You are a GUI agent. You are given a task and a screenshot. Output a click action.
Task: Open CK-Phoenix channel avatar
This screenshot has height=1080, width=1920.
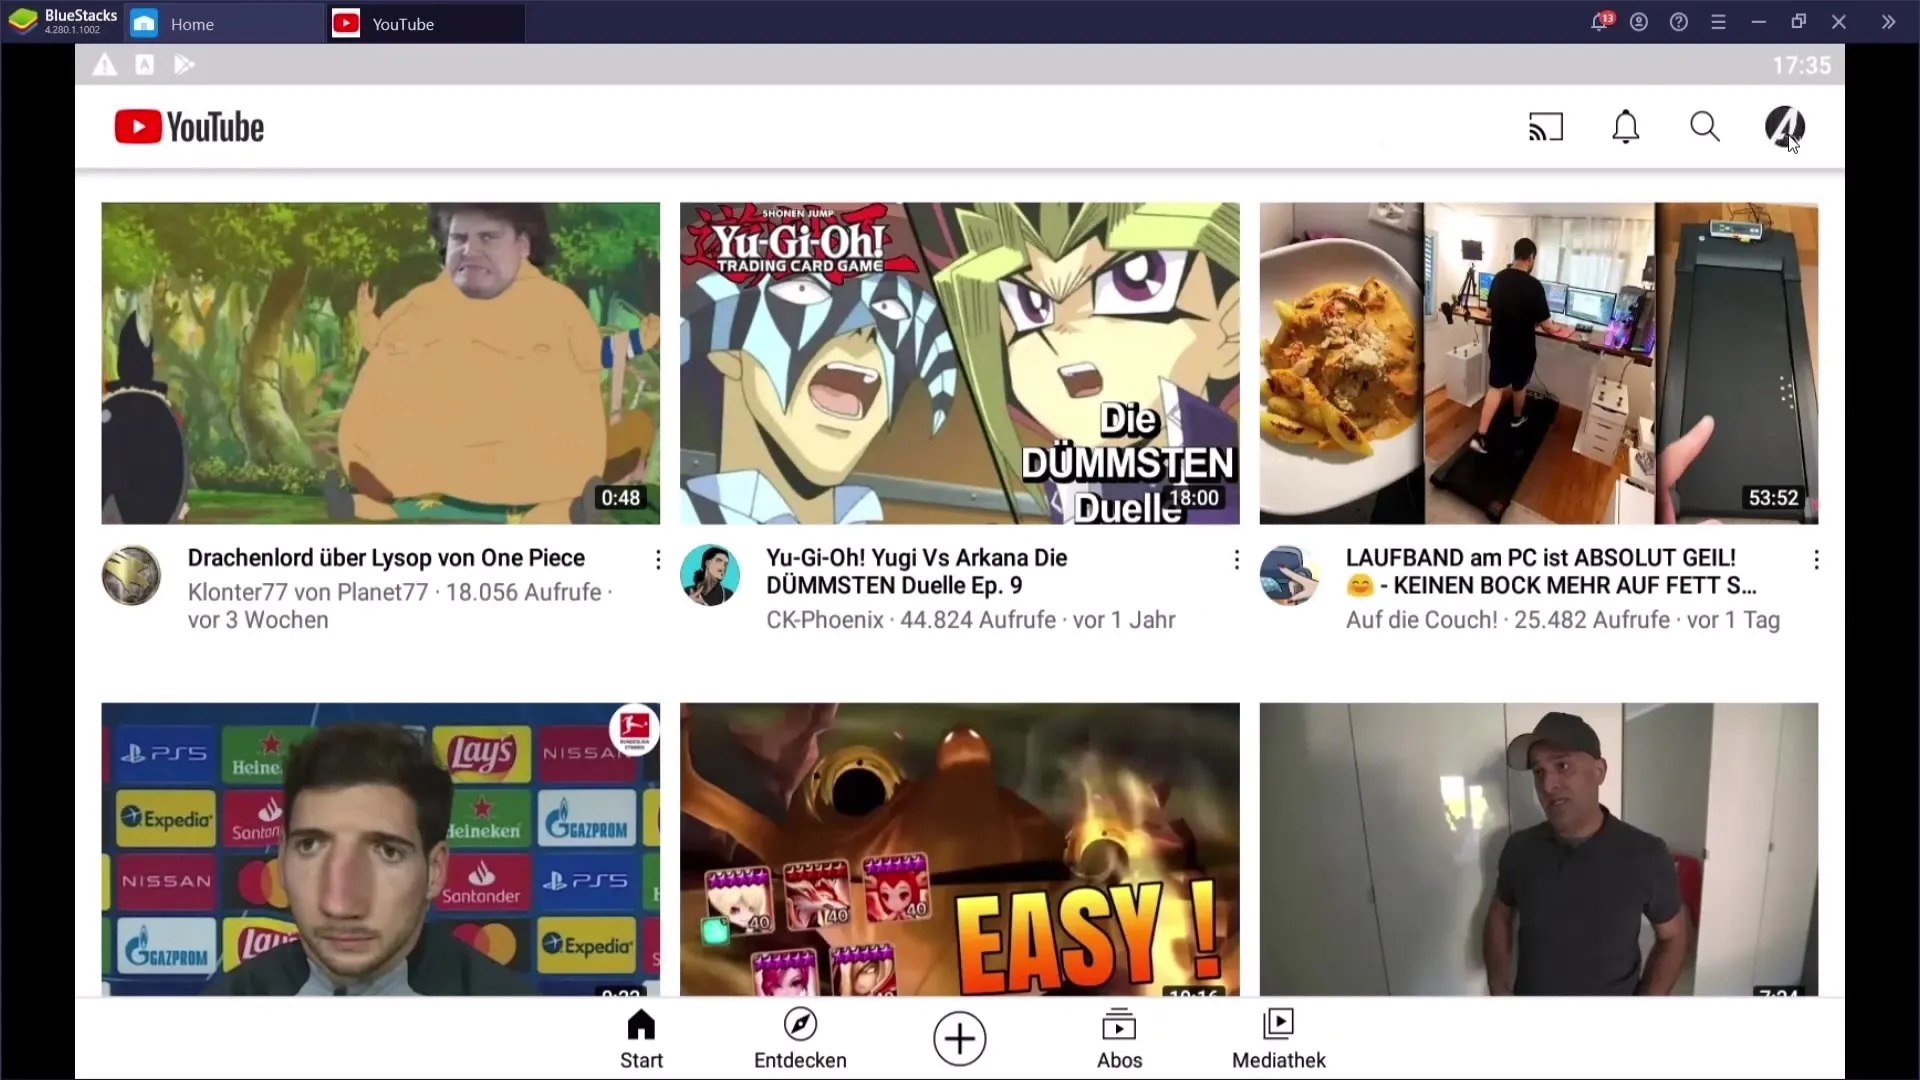(x=710, y=575)
